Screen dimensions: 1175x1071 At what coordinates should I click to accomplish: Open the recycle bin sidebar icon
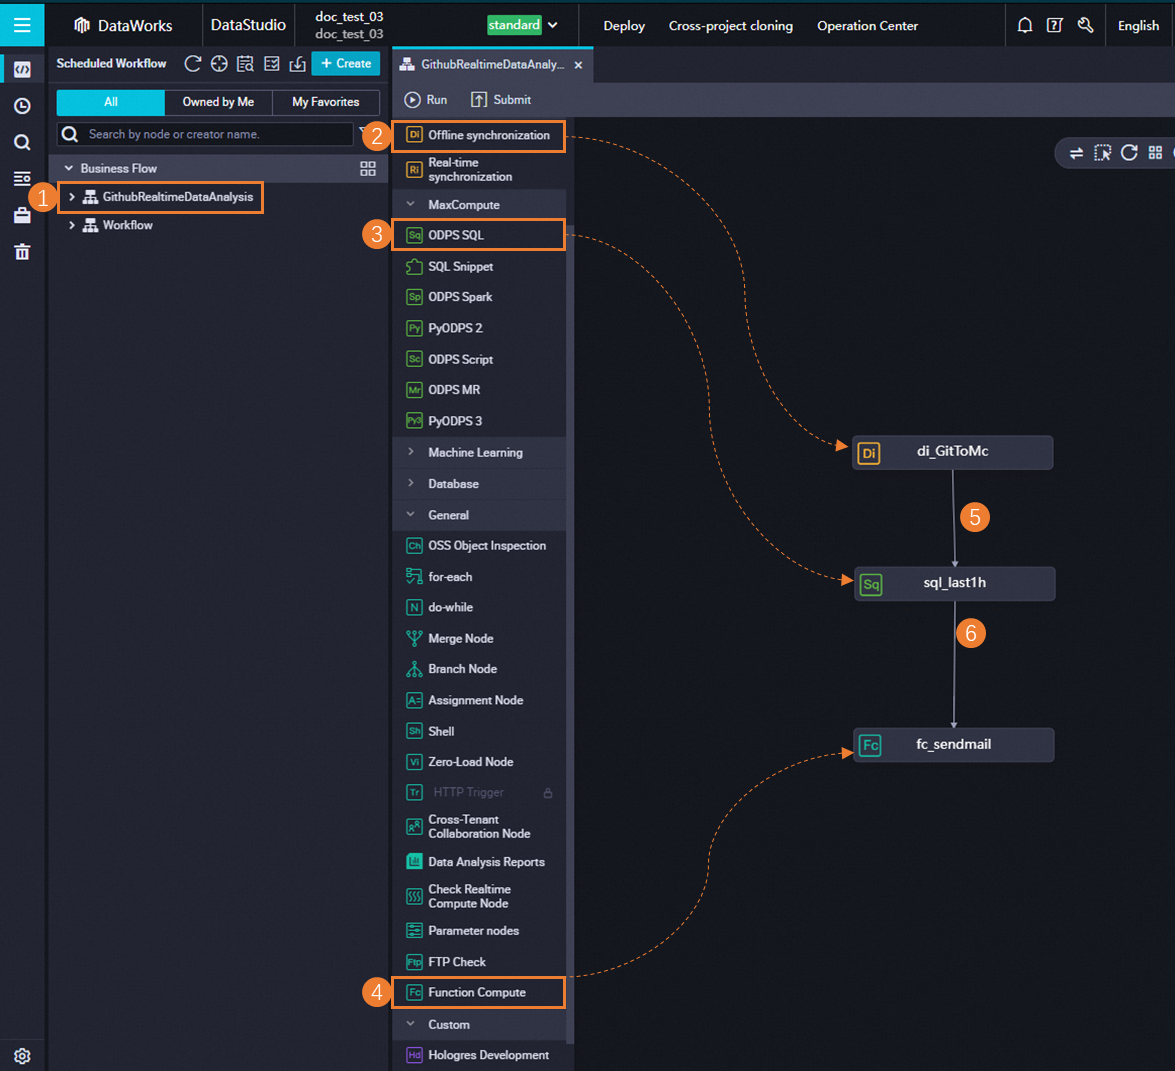tap(22, 252)
